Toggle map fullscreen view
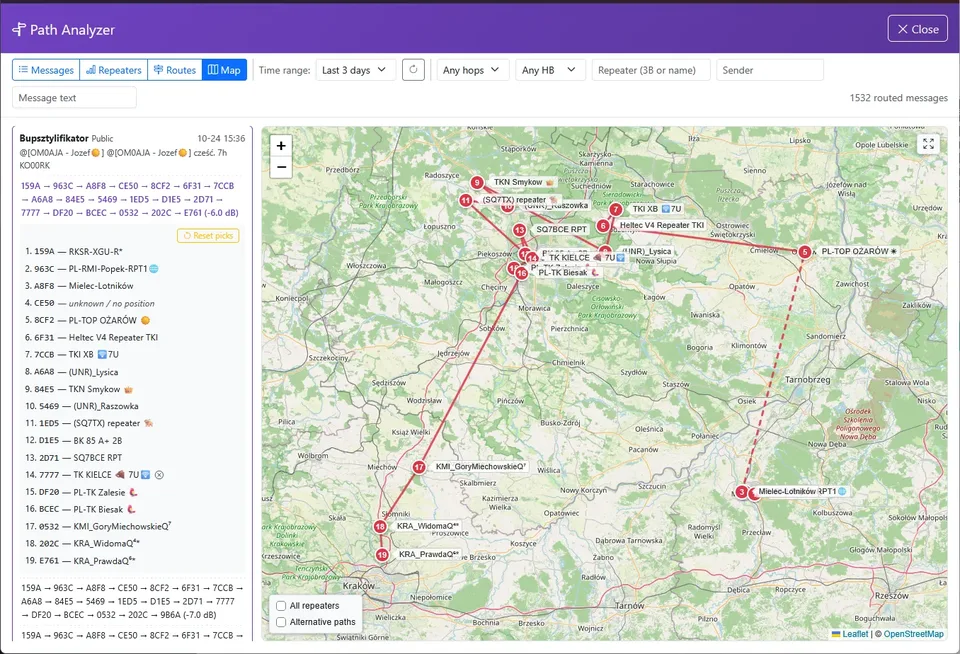960x654 pixels. 928,144
